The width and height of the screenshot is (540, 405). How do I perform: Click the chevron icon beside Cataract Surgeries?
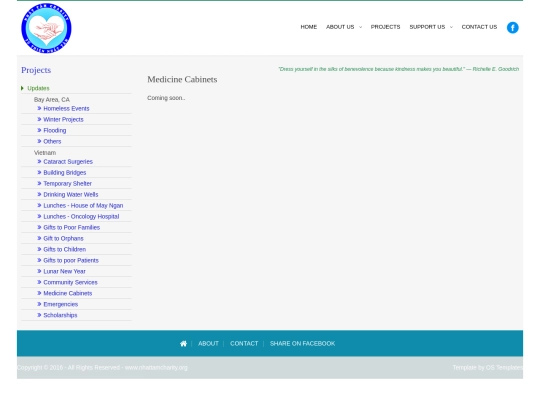click(39, 162)
